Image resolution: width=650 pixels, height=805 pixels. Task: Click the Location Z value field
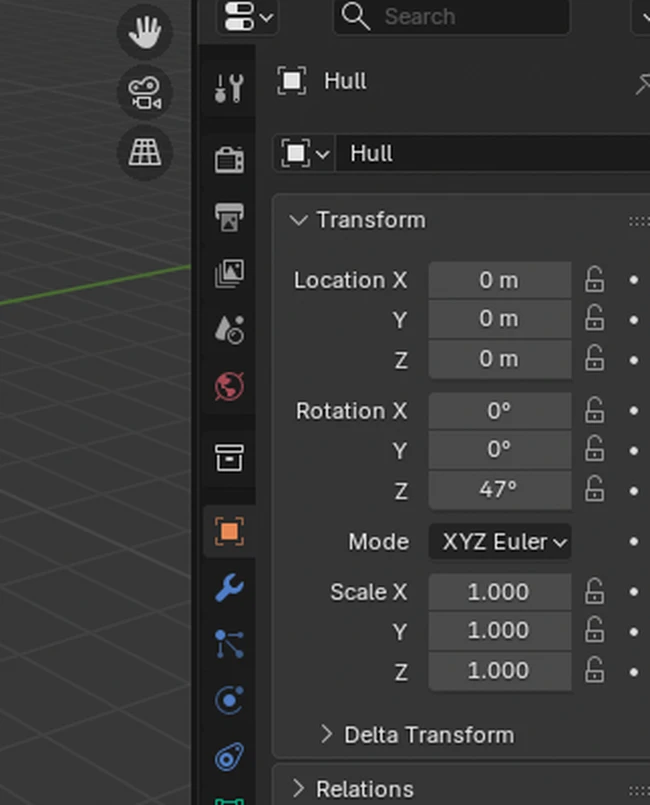pyautogui.click(x=500, y=359)
